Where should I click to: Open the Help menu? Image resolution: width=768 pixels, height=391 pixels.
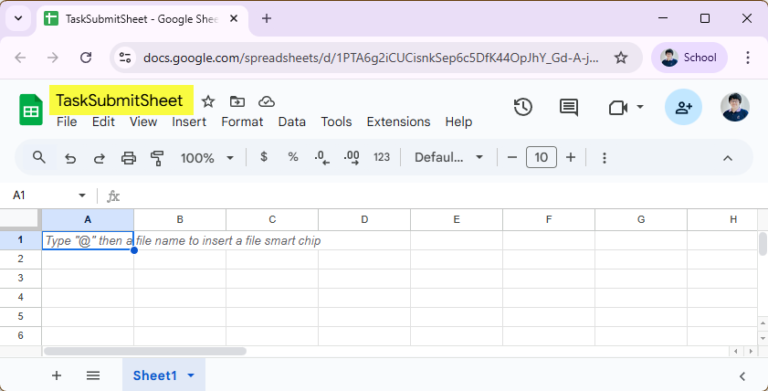458,122
